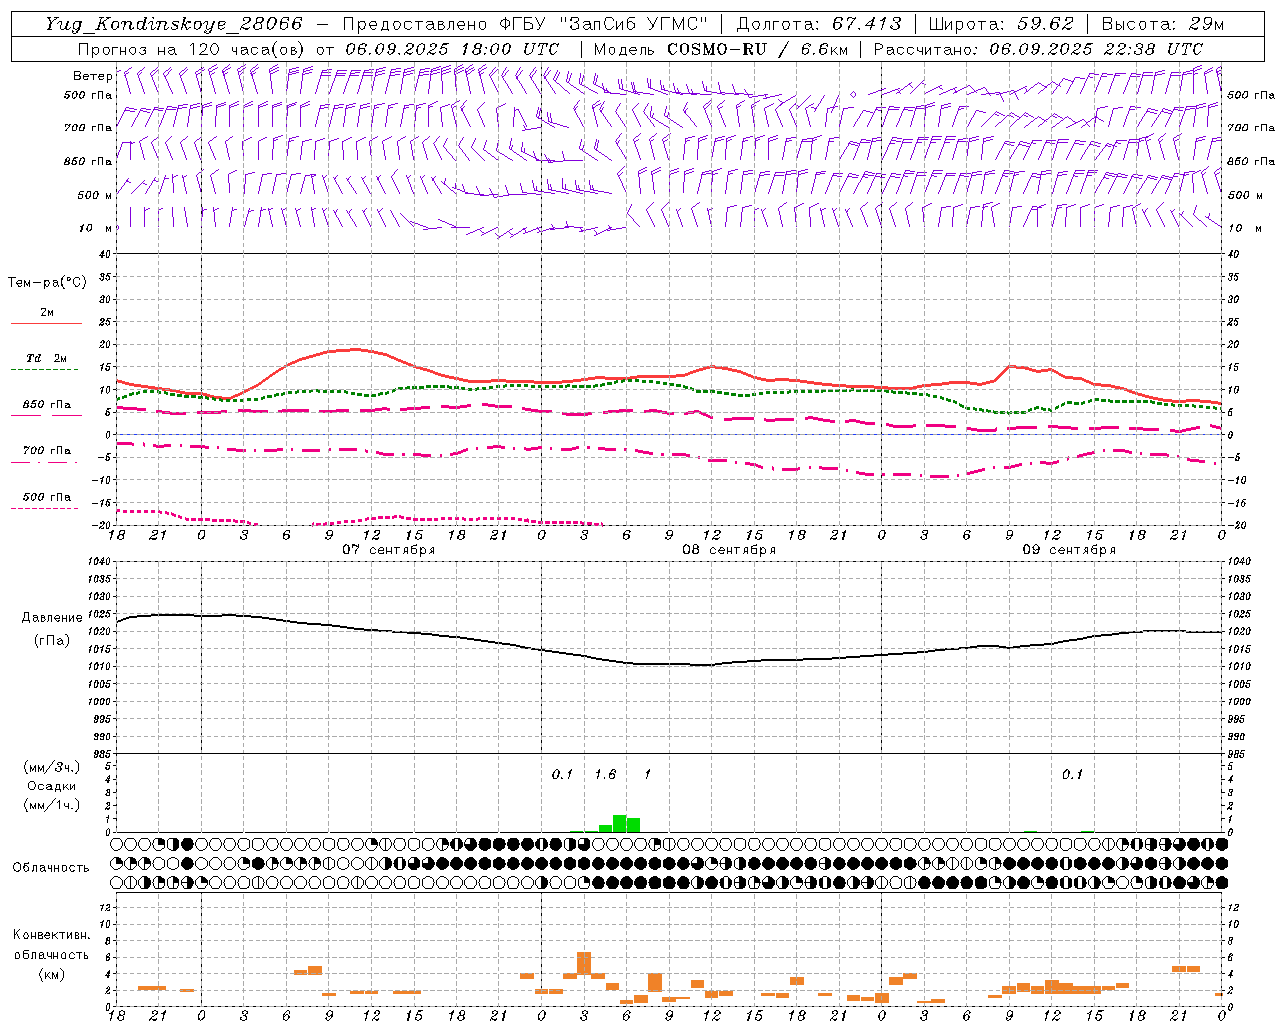Screen dimensions: 1280x1024
Task: Click 500 гПа in the temperature legend
Action: pos(47,497)
